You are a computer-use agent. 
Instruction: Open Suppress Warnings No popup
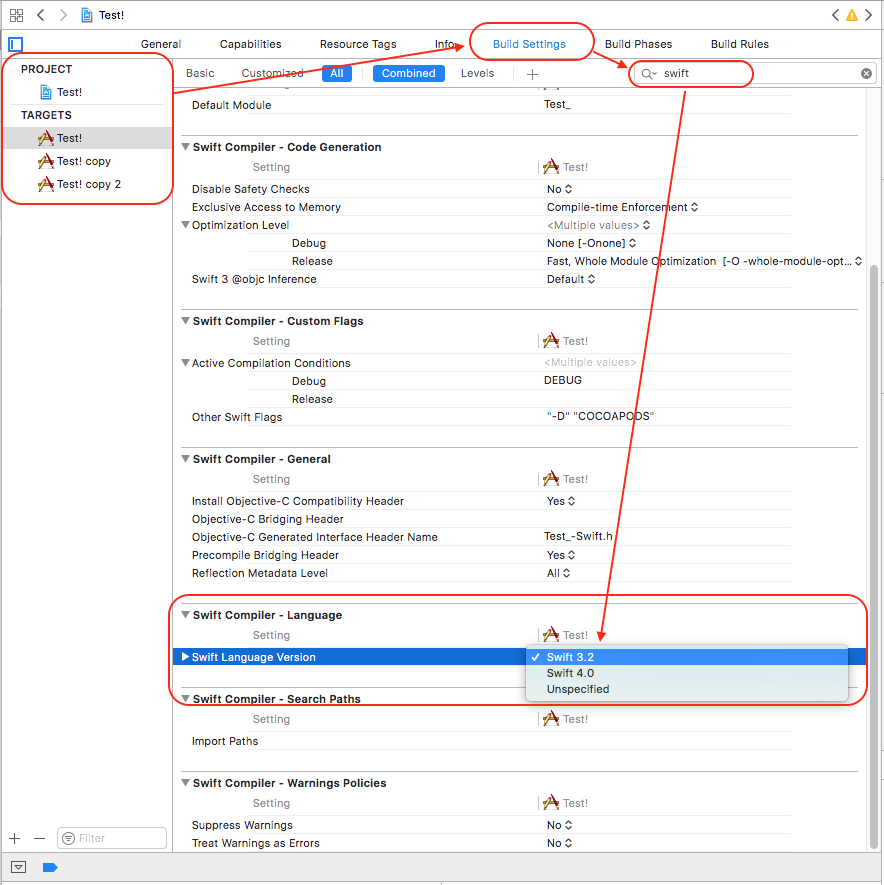pos(559,825)
